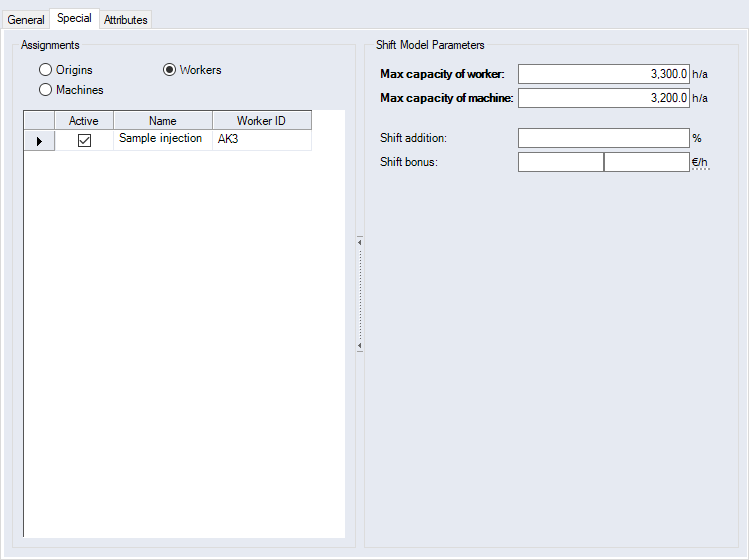The image size is (749, 560).
Task: Select the AK3 worker ID cell
Action: click(x=261, y=140)
